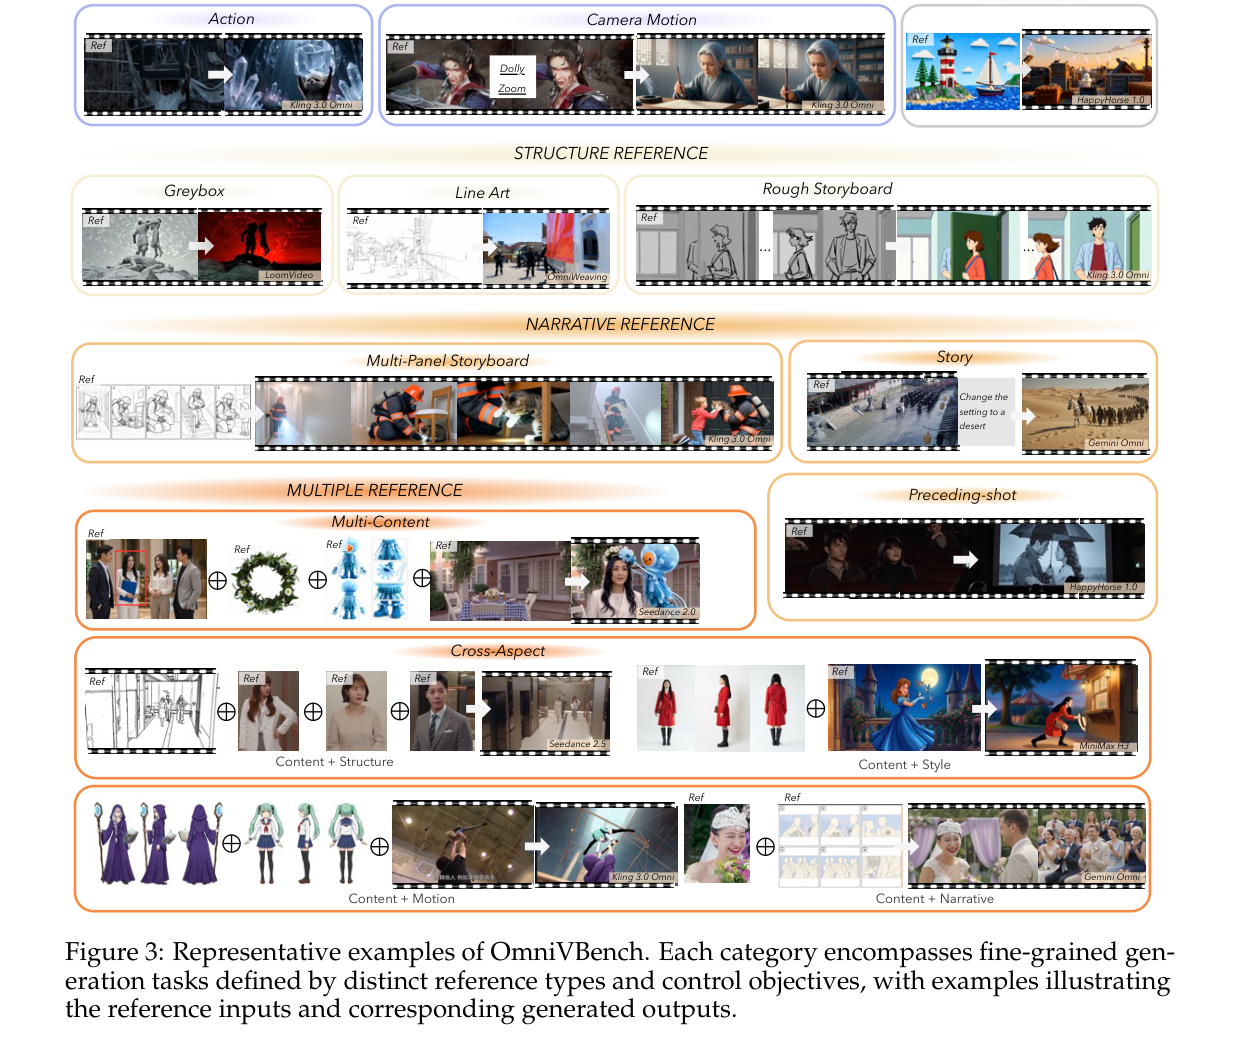Open the bride portrait reference image
Viewport: 1240px width, 1038px height.
click(717, 843)
